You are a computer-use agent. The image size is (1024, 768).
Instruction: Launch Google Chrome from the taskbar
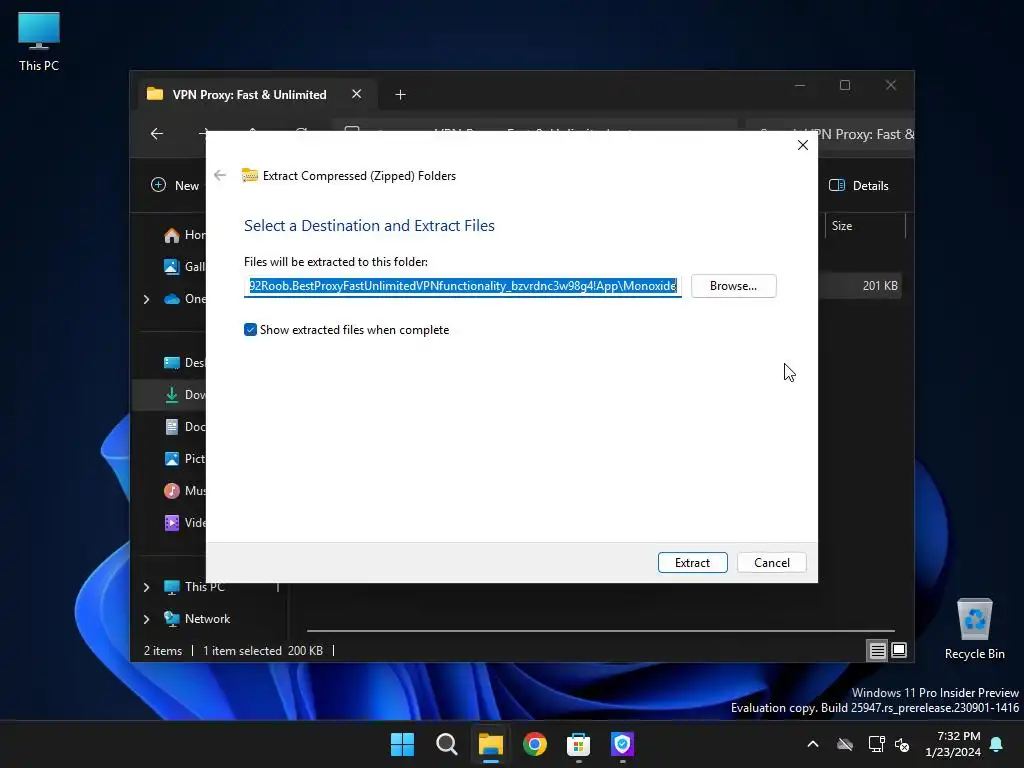535,744
